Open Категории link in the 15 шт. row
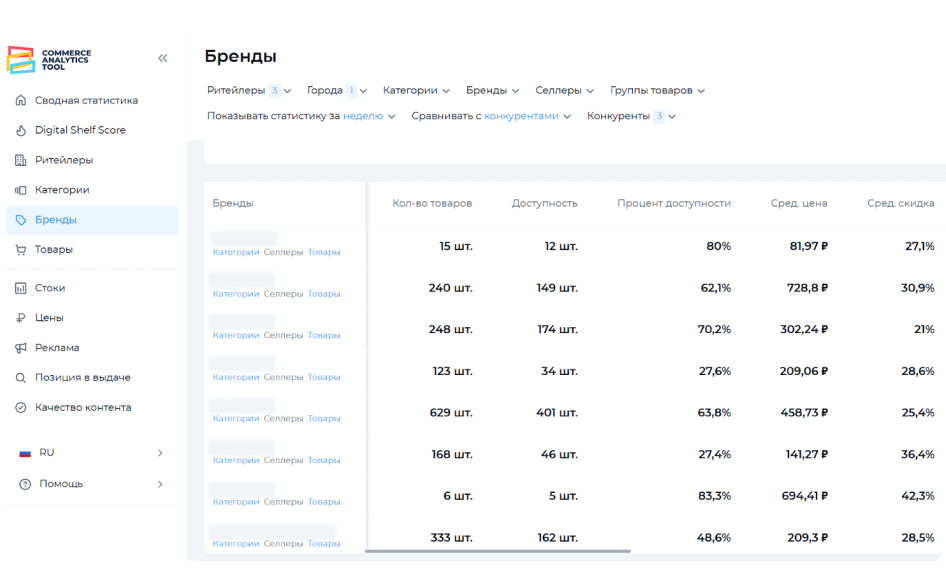Screen dimensions: 946x584 pyautogui.click(x=236, y=252)
